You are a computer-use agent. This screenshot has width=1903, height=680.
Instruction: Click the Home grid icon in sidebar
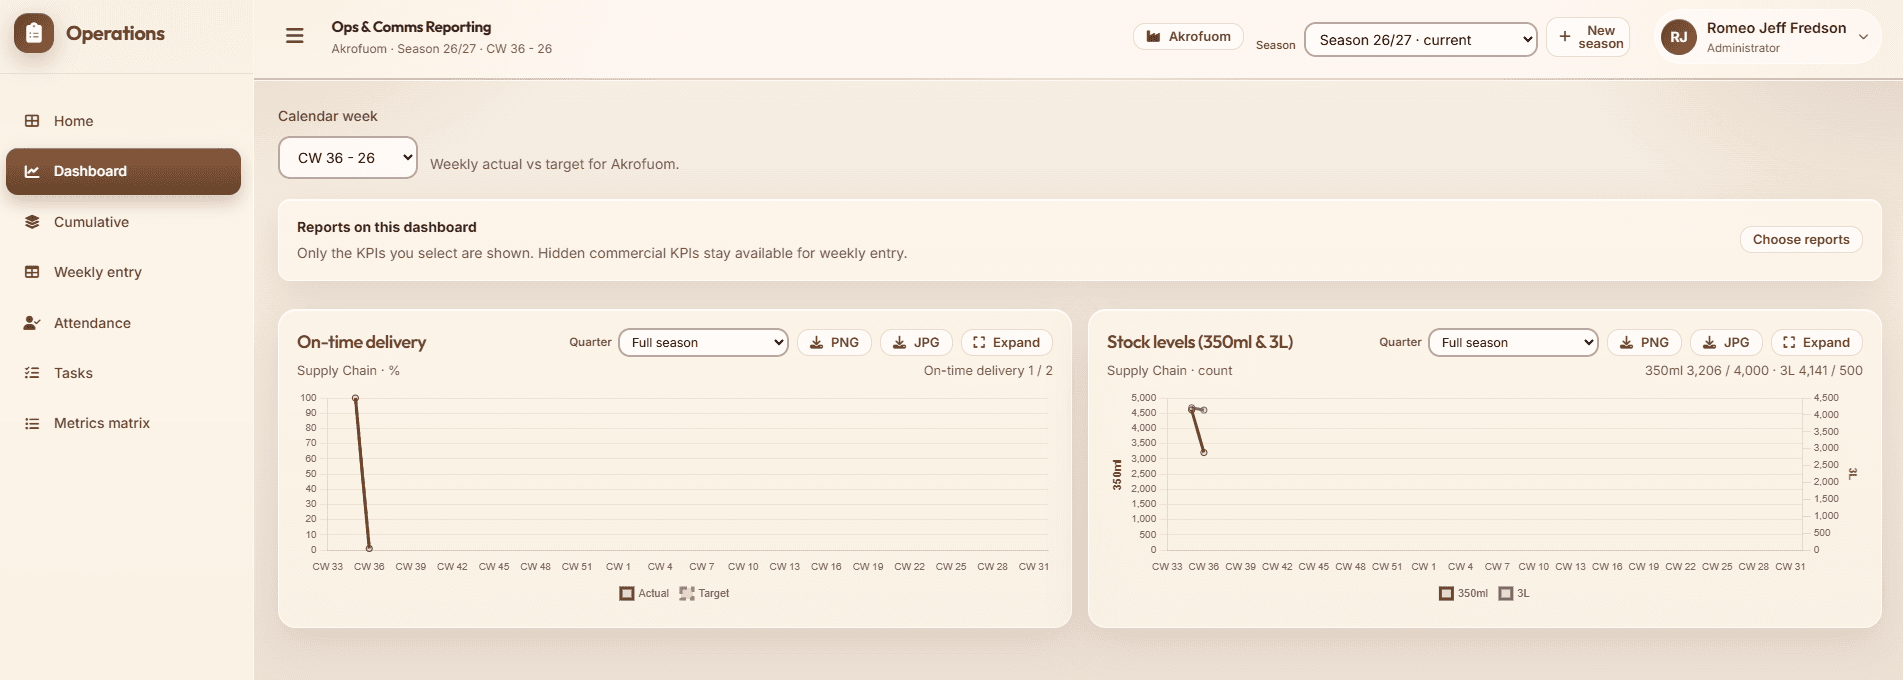(x=32, y=121)
